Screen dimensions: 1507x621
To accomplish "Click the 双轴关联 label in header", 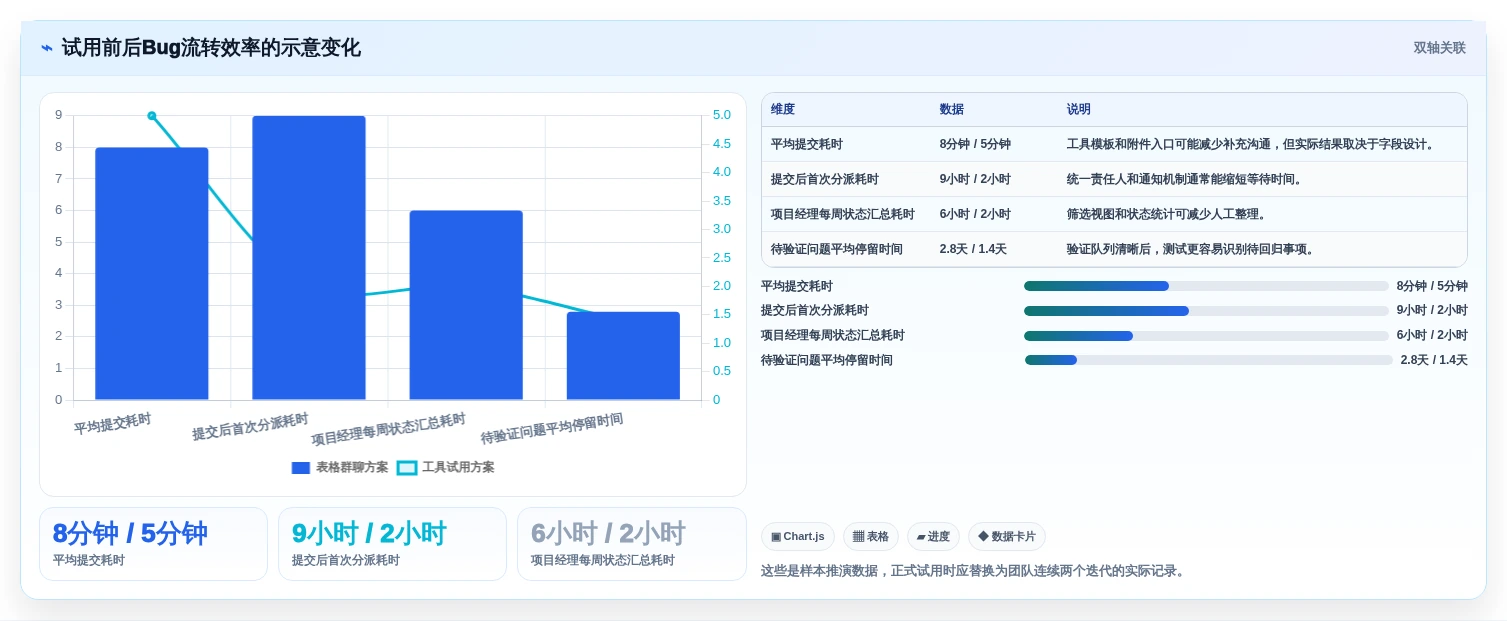I will (1439, 48).
